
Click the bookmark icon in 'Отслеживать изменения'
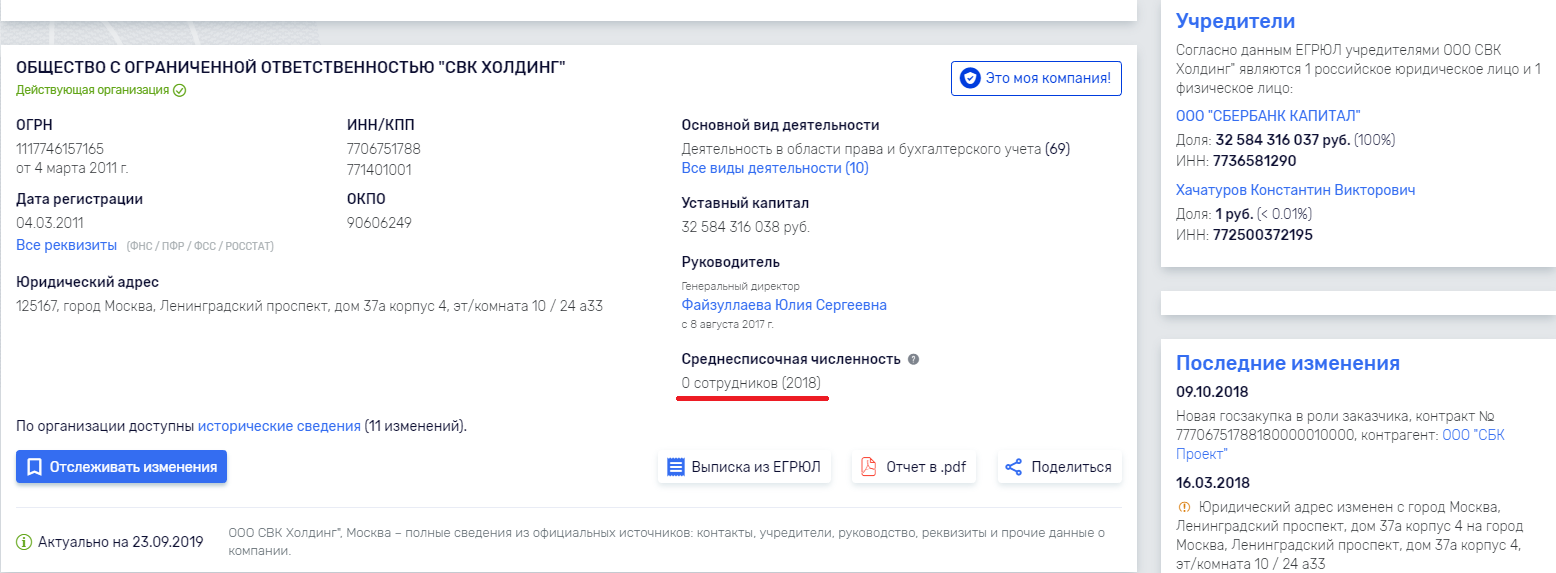pos(34,467)
